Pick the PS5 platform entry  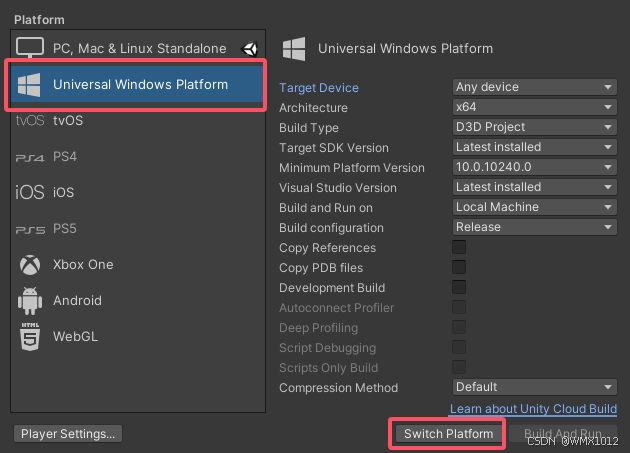pyautogui.click(x=138, y=229)
